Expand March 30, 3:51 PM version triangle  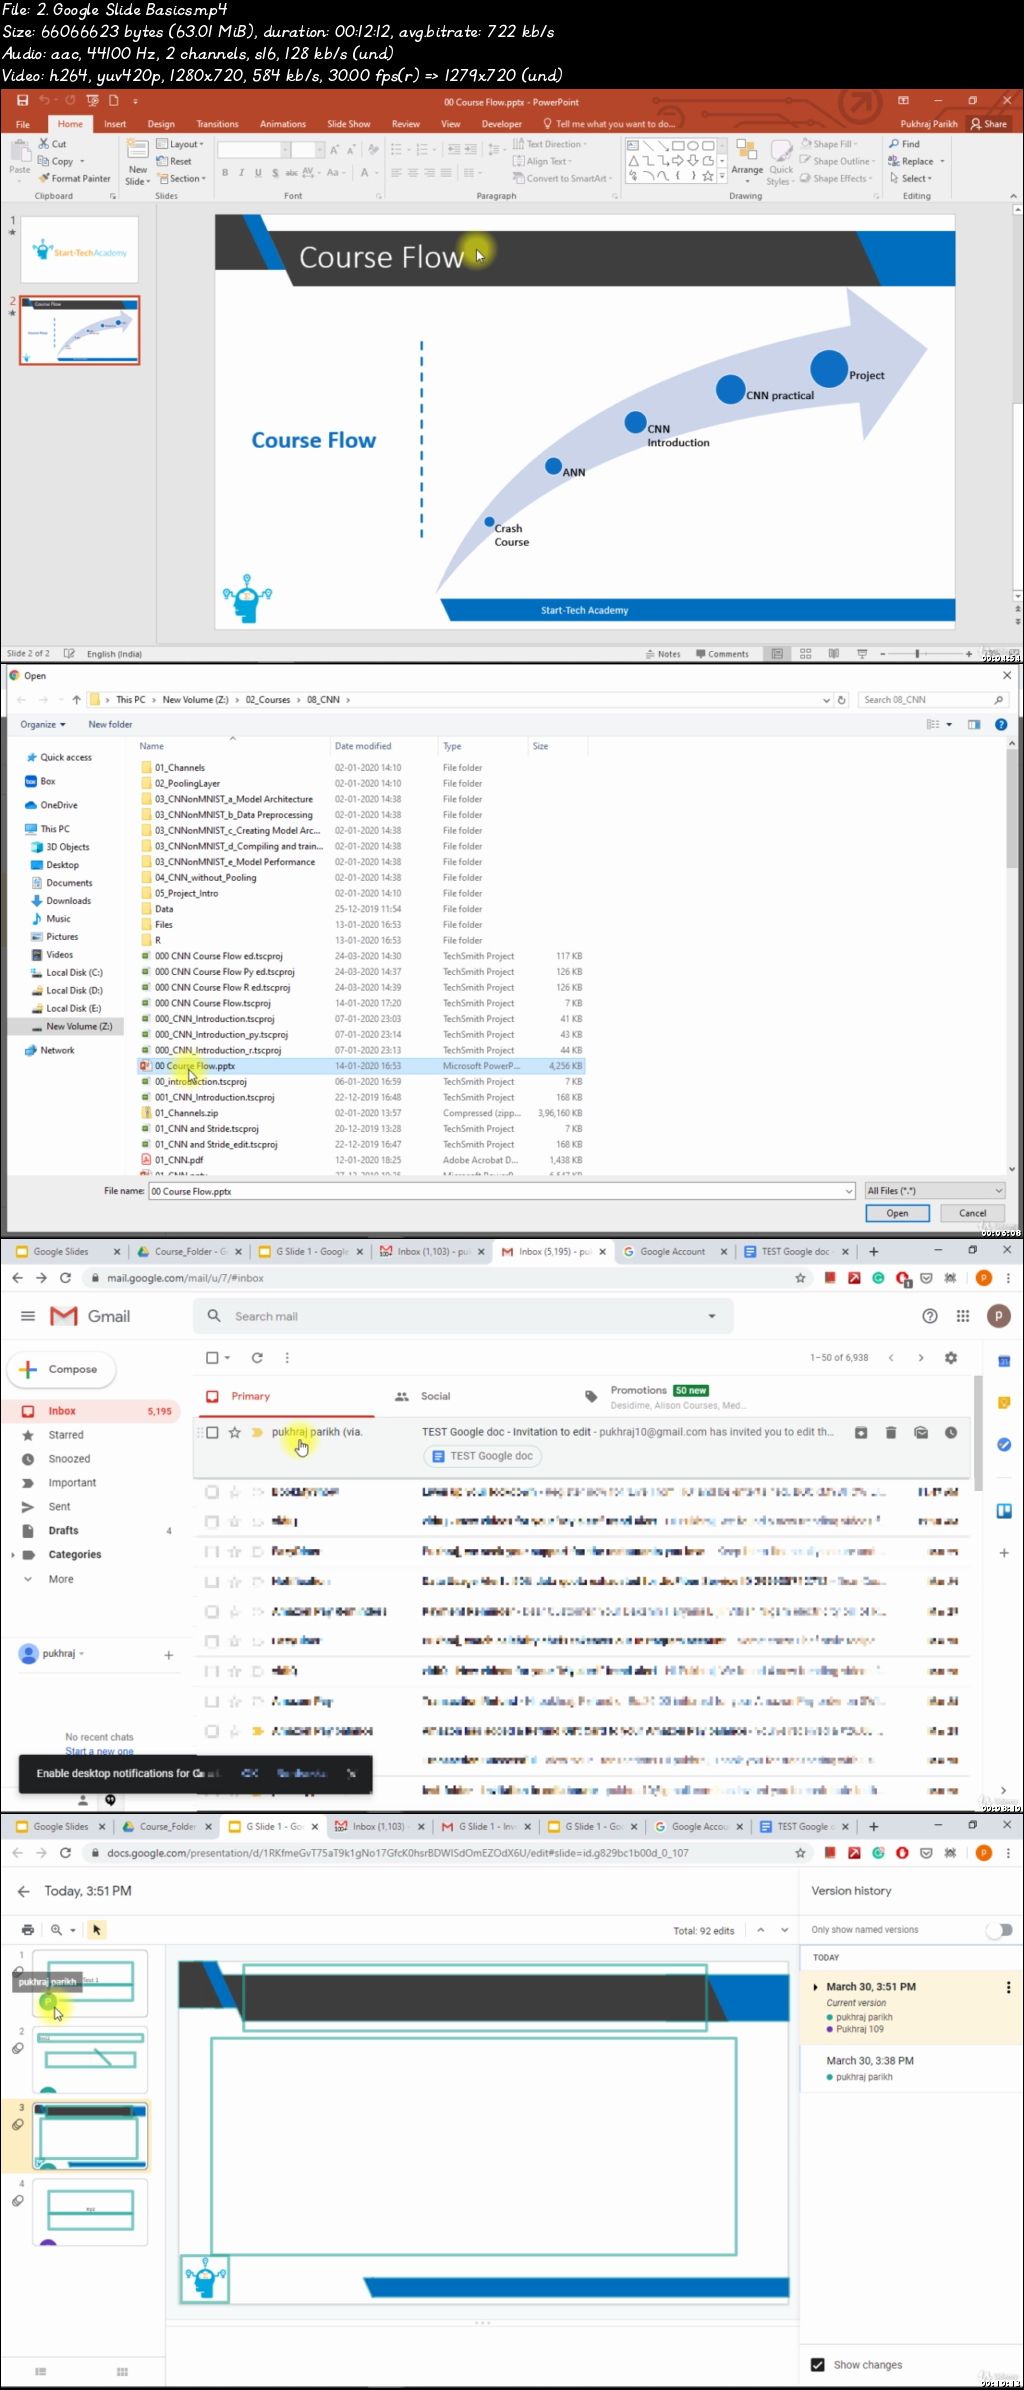pyautogui.click(x=816, y=1987)
